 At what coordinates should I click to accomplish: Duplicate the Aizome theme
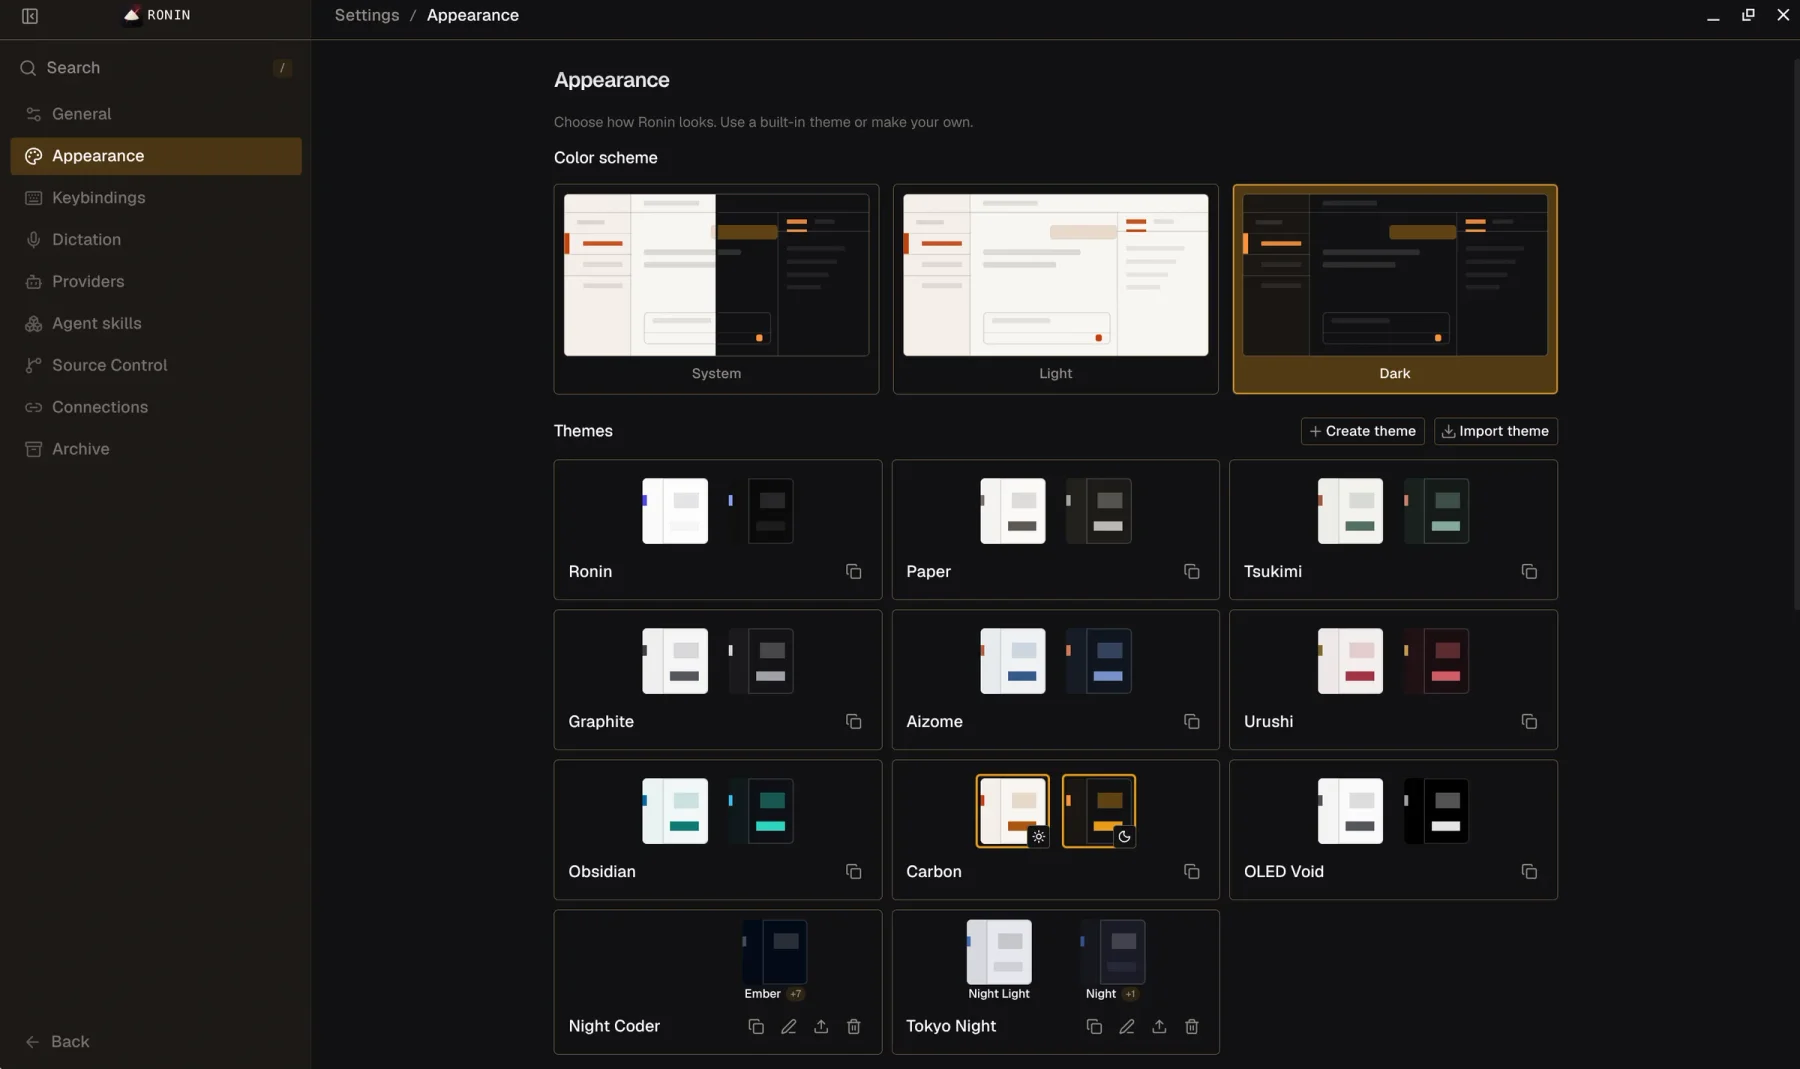click(x=1191, y=721)
